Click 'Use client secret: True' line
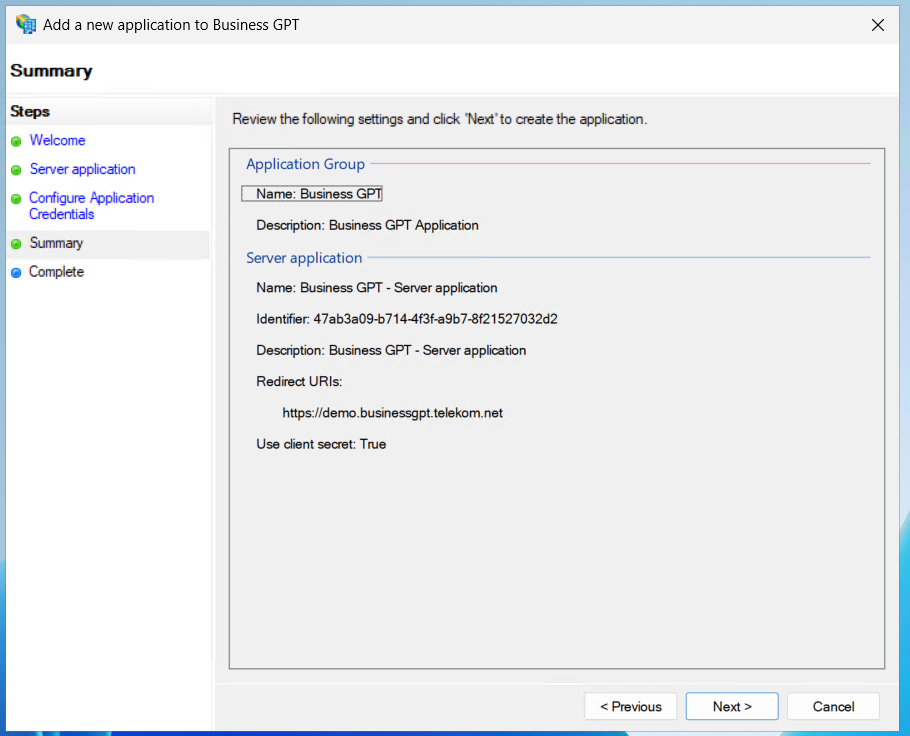The width and height of the screenshot is (910, 736). click(x=321, y=444)
